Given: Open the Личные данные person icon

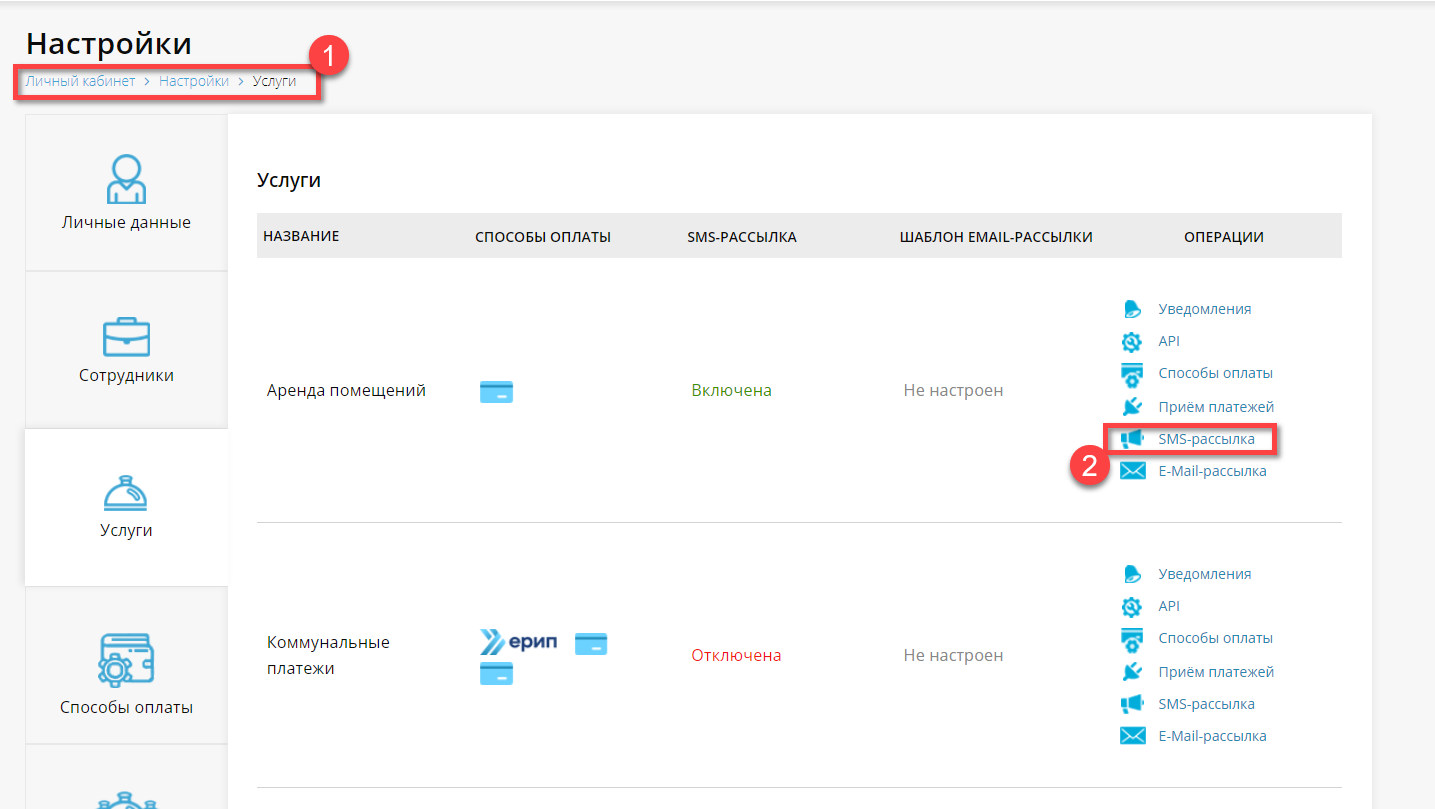Looking at the screenshot, I should (x=126, y=179).
